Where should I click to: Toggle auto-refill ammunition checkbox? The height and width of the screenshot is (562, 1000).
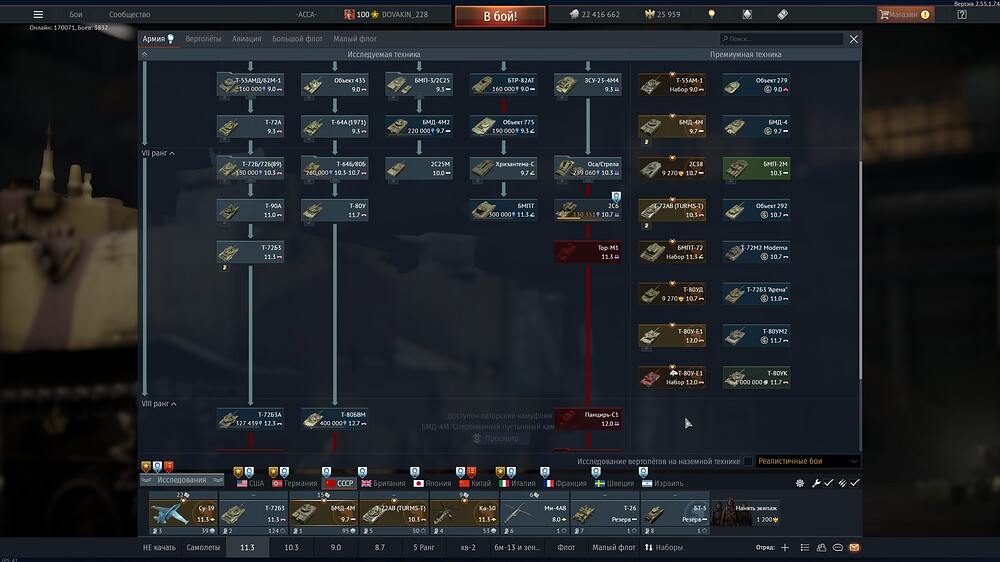(855, 484)
